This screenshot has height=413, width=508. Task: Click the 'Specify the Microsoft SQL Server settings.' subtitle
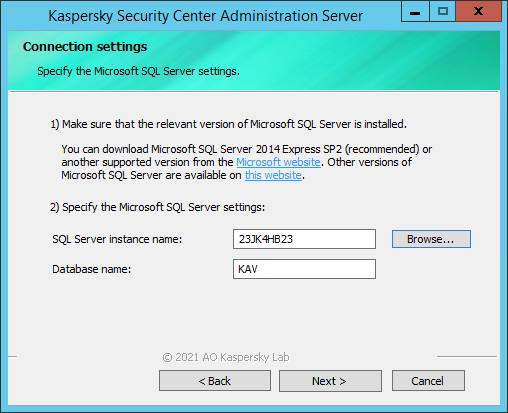[x=138, y=71]
